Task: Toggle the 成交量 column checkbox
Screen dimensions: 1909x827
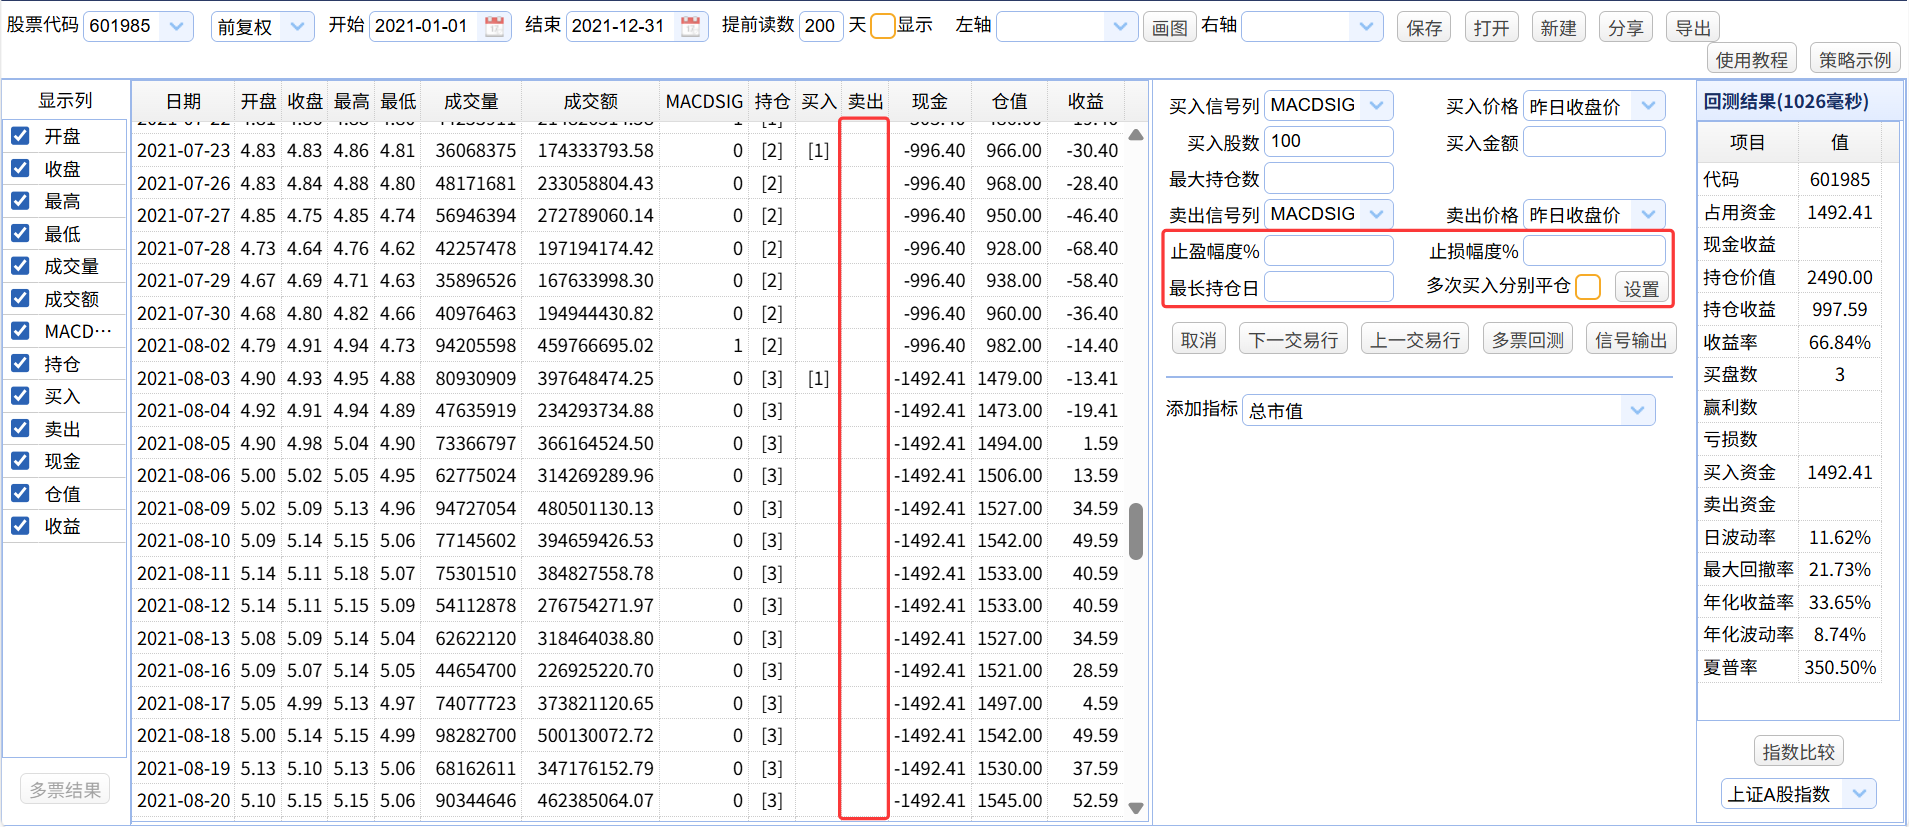Action: click(20, 266)
